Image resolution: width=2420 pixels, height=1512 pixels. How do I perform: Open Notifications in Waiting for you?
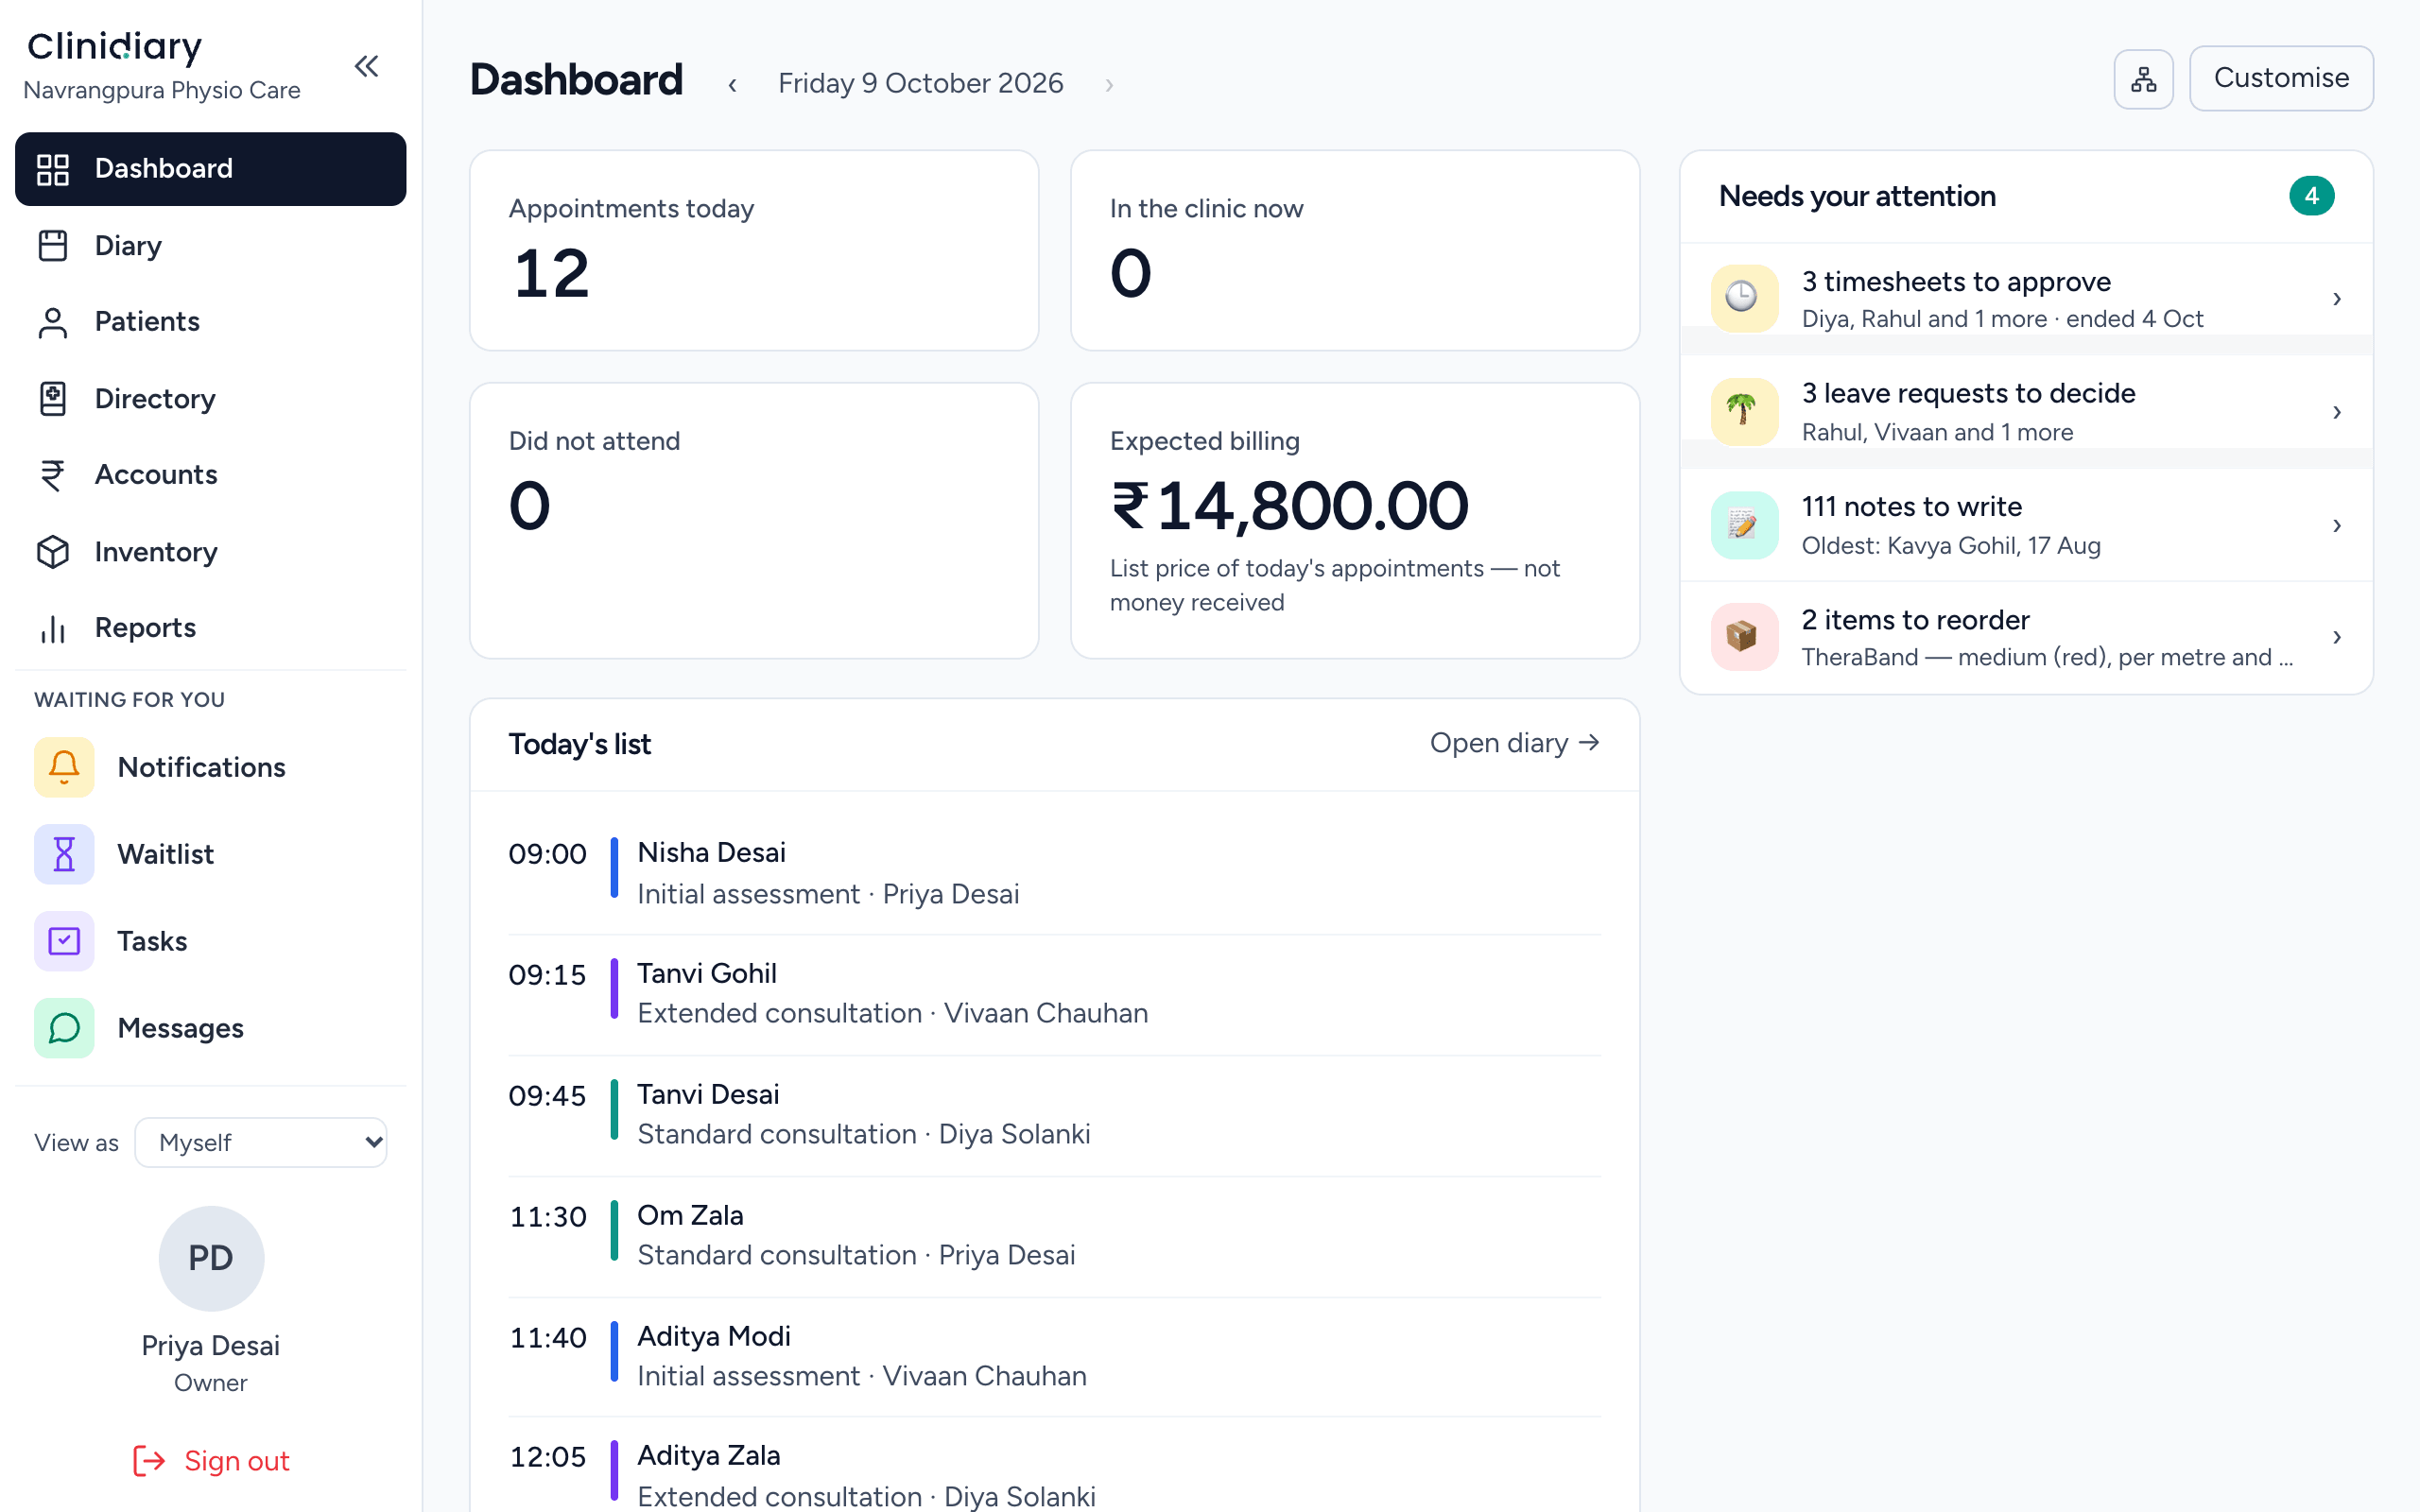pos(211,767)
